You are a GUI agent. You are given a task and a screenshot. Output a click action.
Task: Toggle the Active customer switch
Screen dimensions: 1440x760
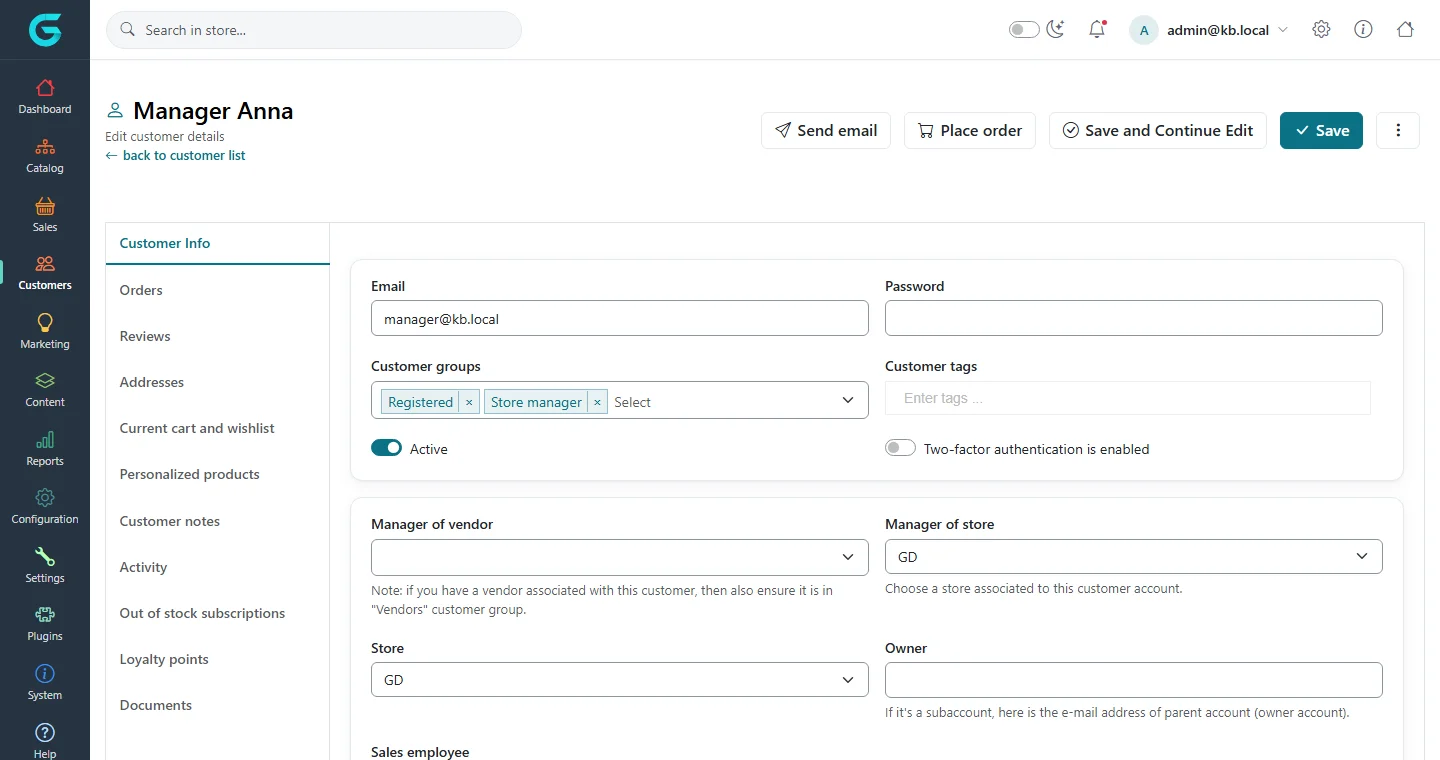pyautogui.click(x=386, y=448)
